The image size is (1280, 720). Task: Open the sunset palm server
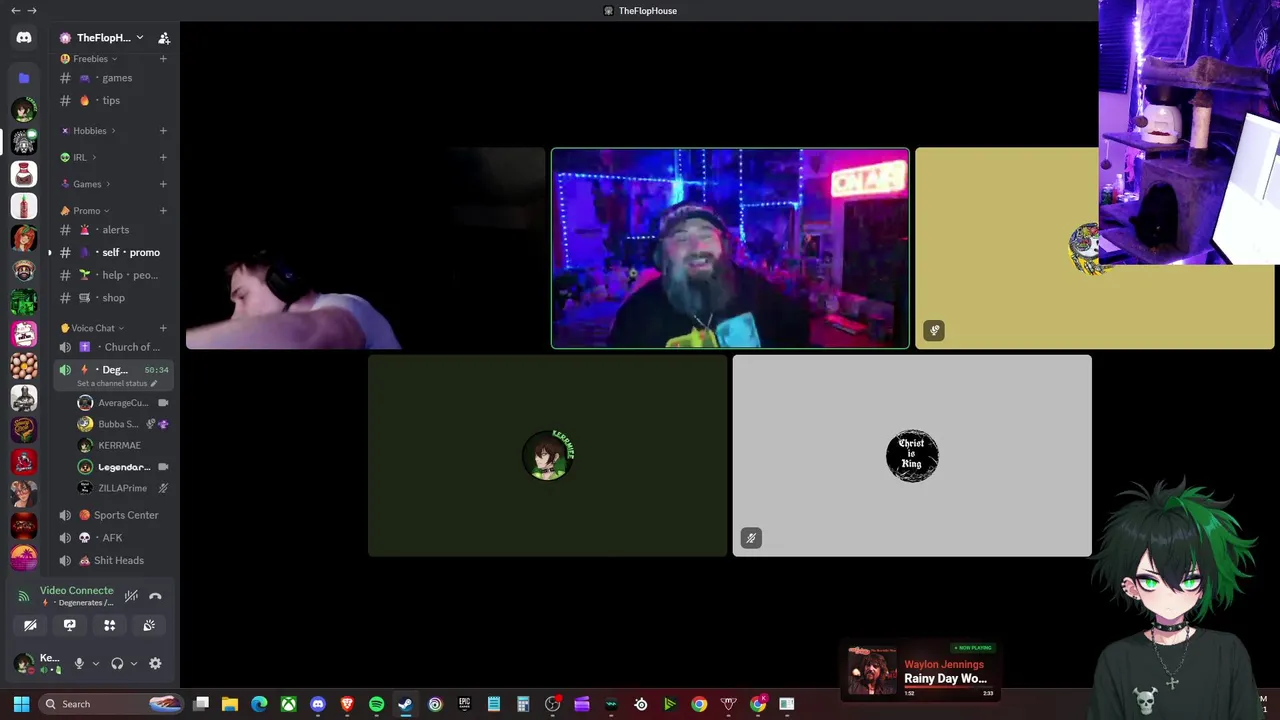(x=24, y=557)
